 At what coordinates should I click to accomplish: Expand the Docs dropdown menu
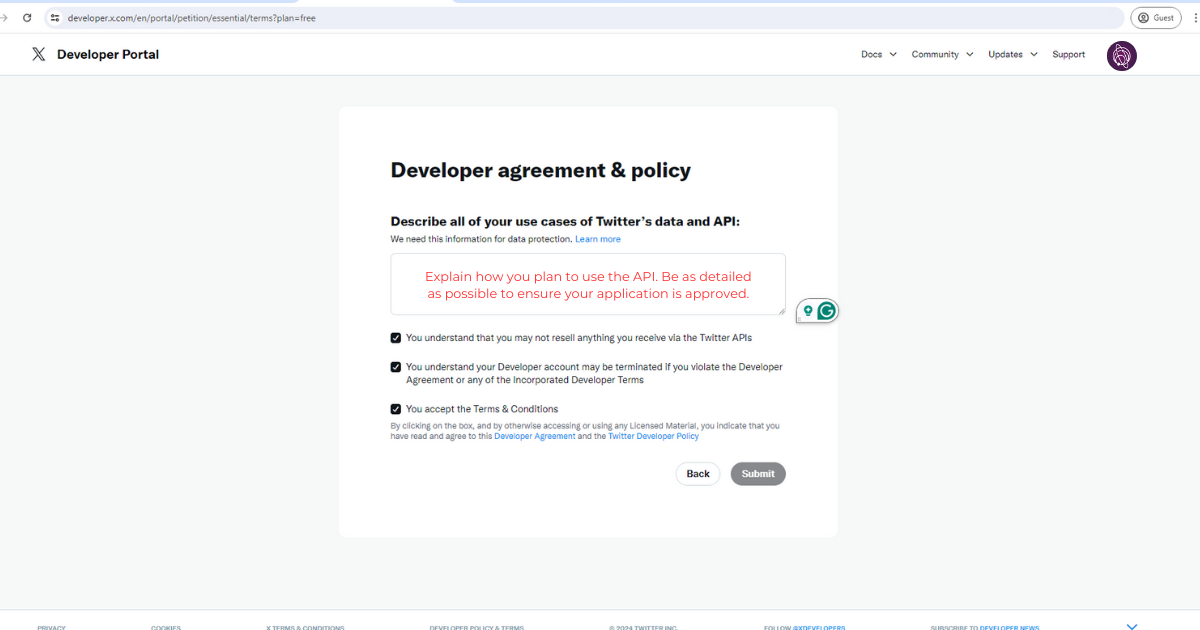(x=878, y=55)
